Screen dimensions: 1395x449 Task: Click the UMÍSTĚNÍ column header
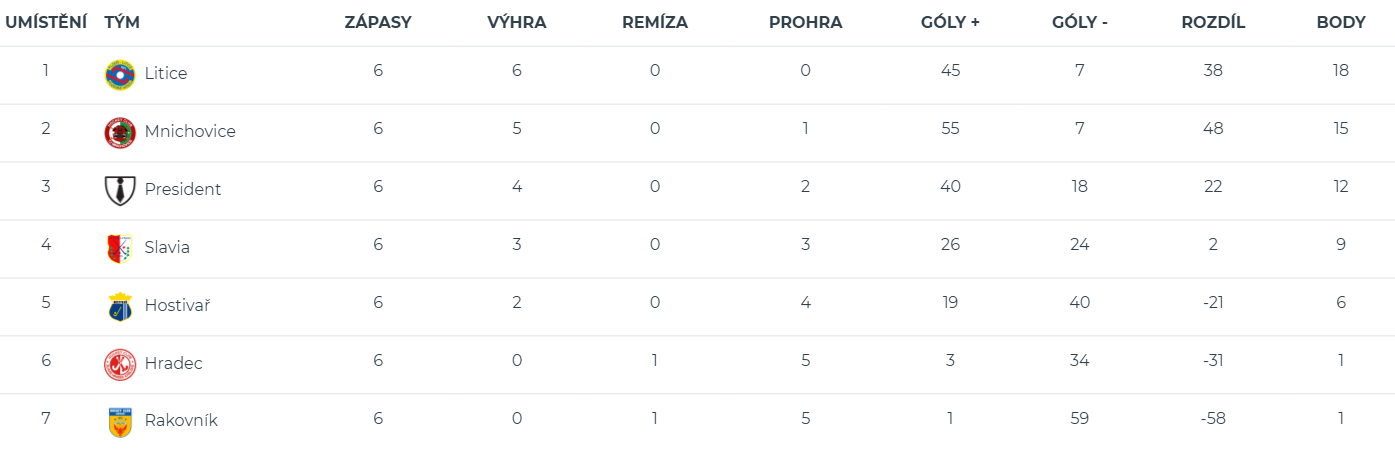[46, 22]
